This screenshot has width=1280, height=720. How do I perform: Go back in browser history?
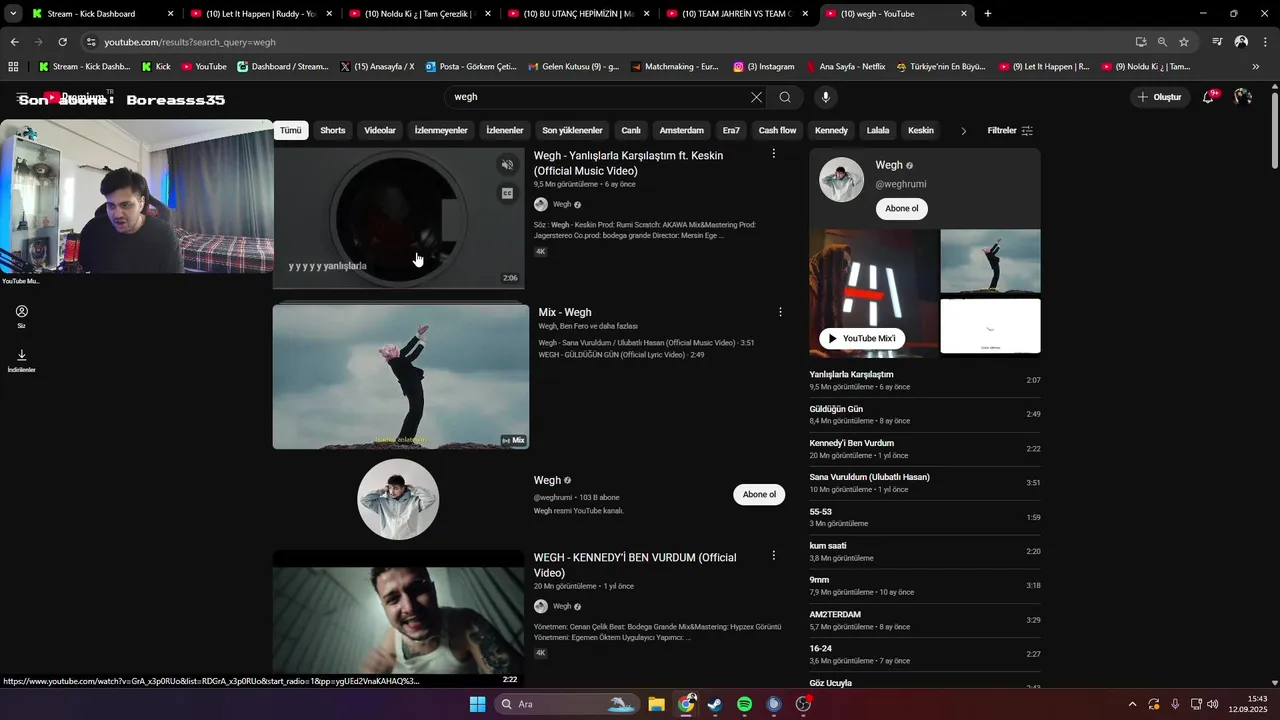[14, 42]
